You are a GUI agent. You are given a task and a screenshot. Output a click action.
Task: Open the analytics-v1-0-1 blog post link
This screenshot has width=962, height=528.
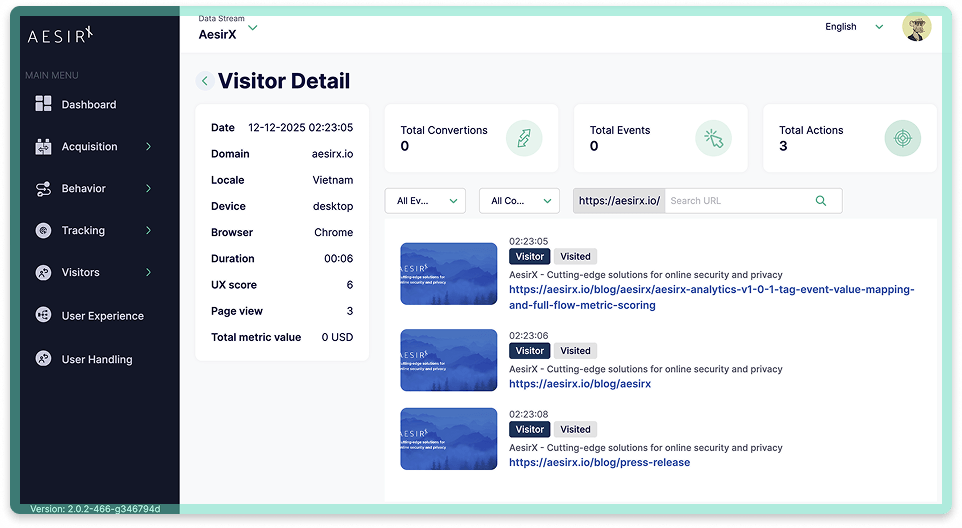pos(712,297)
